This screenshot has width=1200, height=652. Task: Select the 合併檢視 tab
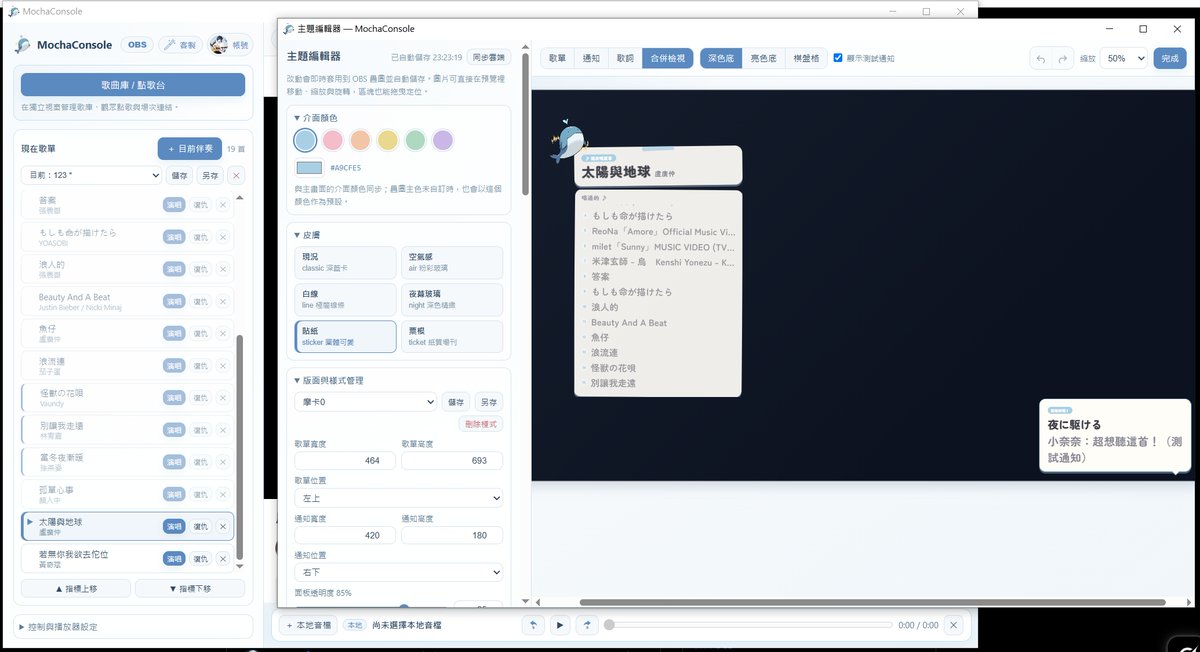[x=668, y=59]
